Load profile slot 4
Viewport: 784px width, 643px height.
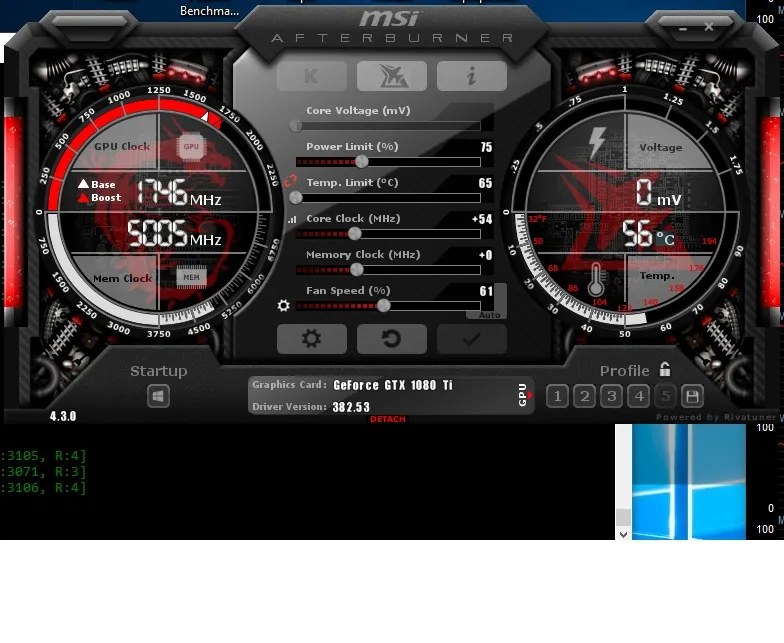point(638,396)
